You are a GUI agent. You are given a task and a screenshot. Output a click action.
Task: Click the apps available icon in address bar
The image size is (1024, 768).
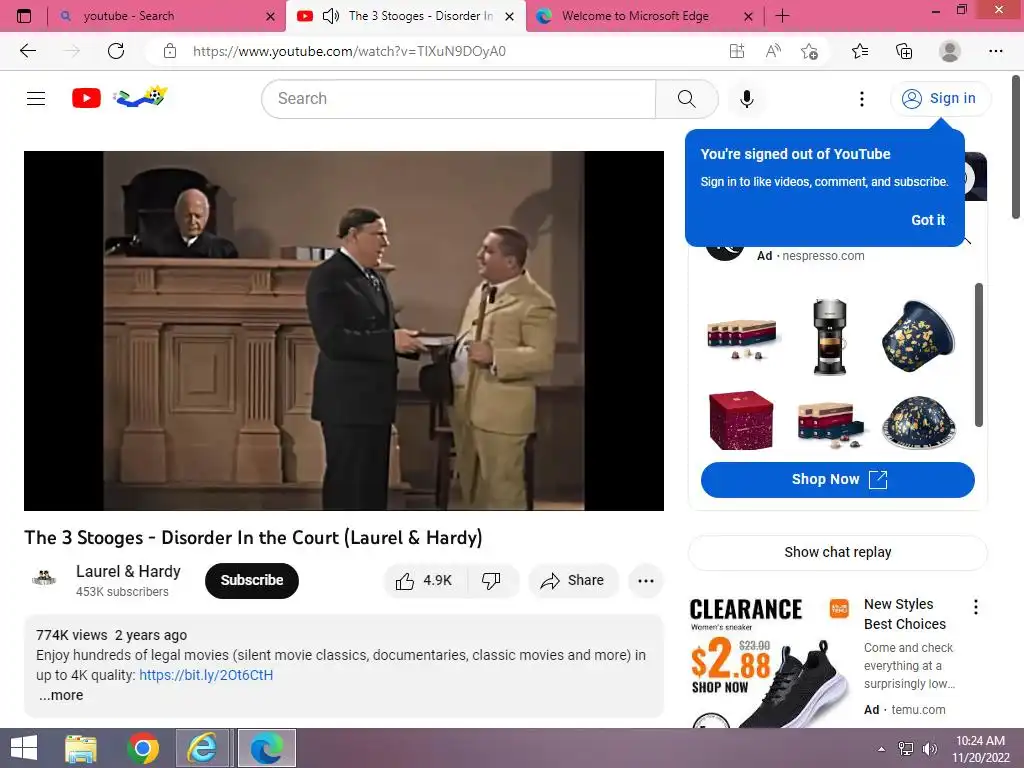tap(737, 51)
